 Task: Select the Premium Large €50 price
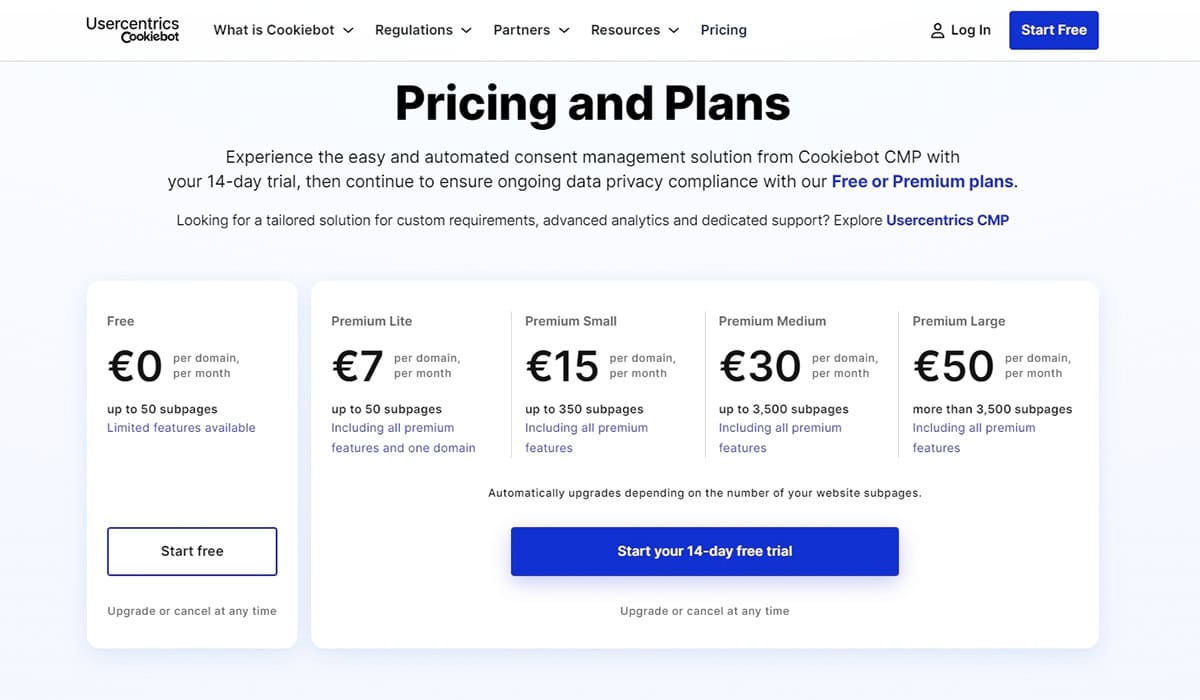954,366
